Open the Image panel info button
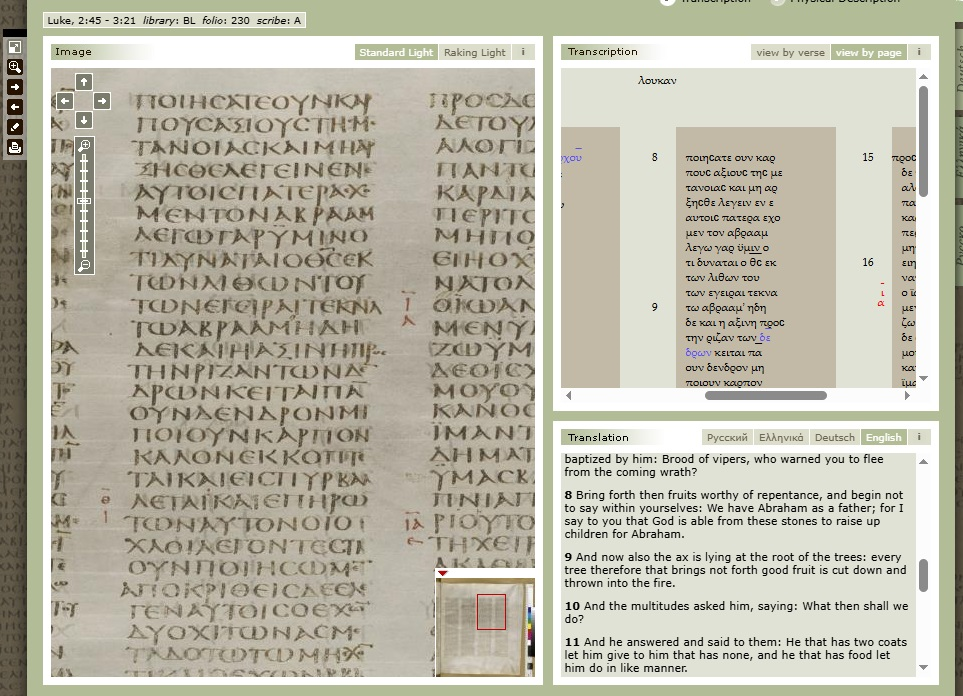Viewport: 963px width, 696px height. [523, 52]
